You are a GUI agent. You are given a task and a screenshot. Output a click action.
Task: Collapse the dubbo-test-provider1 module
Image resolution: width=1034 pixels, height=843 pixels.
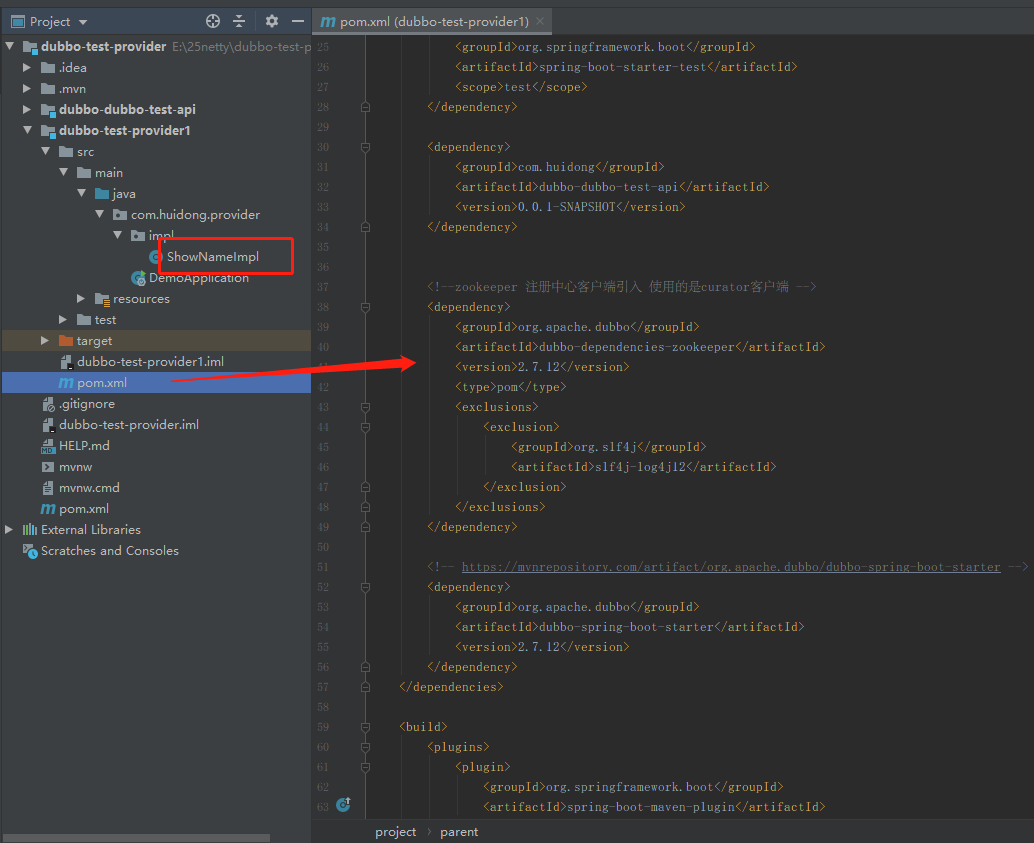coord(27,131)
